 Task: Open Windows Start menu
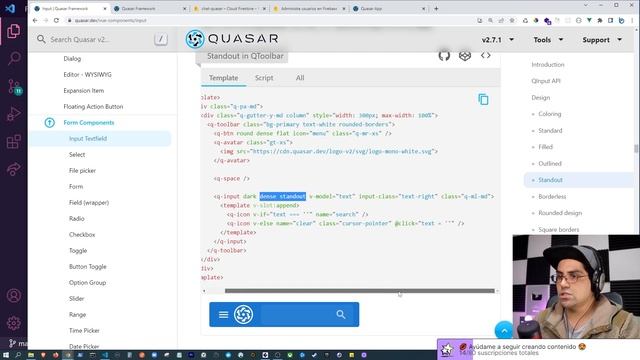[6, 355]
